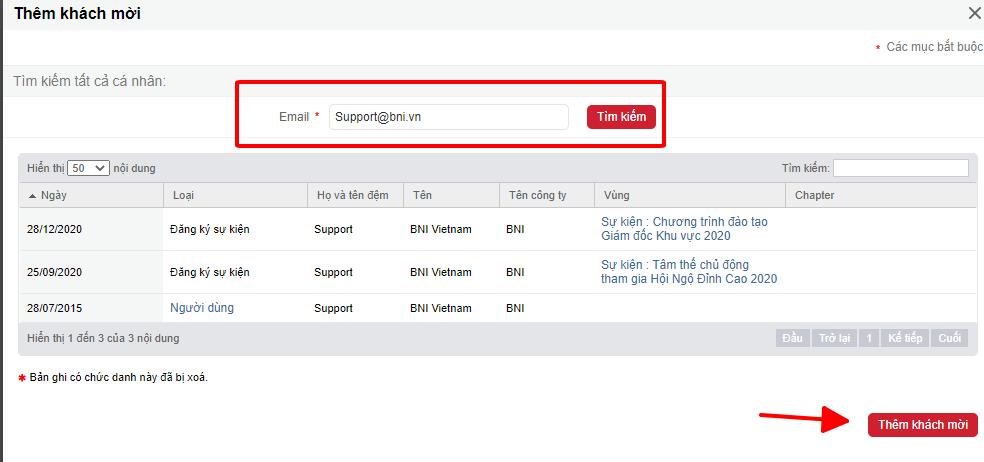Sort by Họ và tên đệm column
The image size is (984, 462).
[355, 195]
